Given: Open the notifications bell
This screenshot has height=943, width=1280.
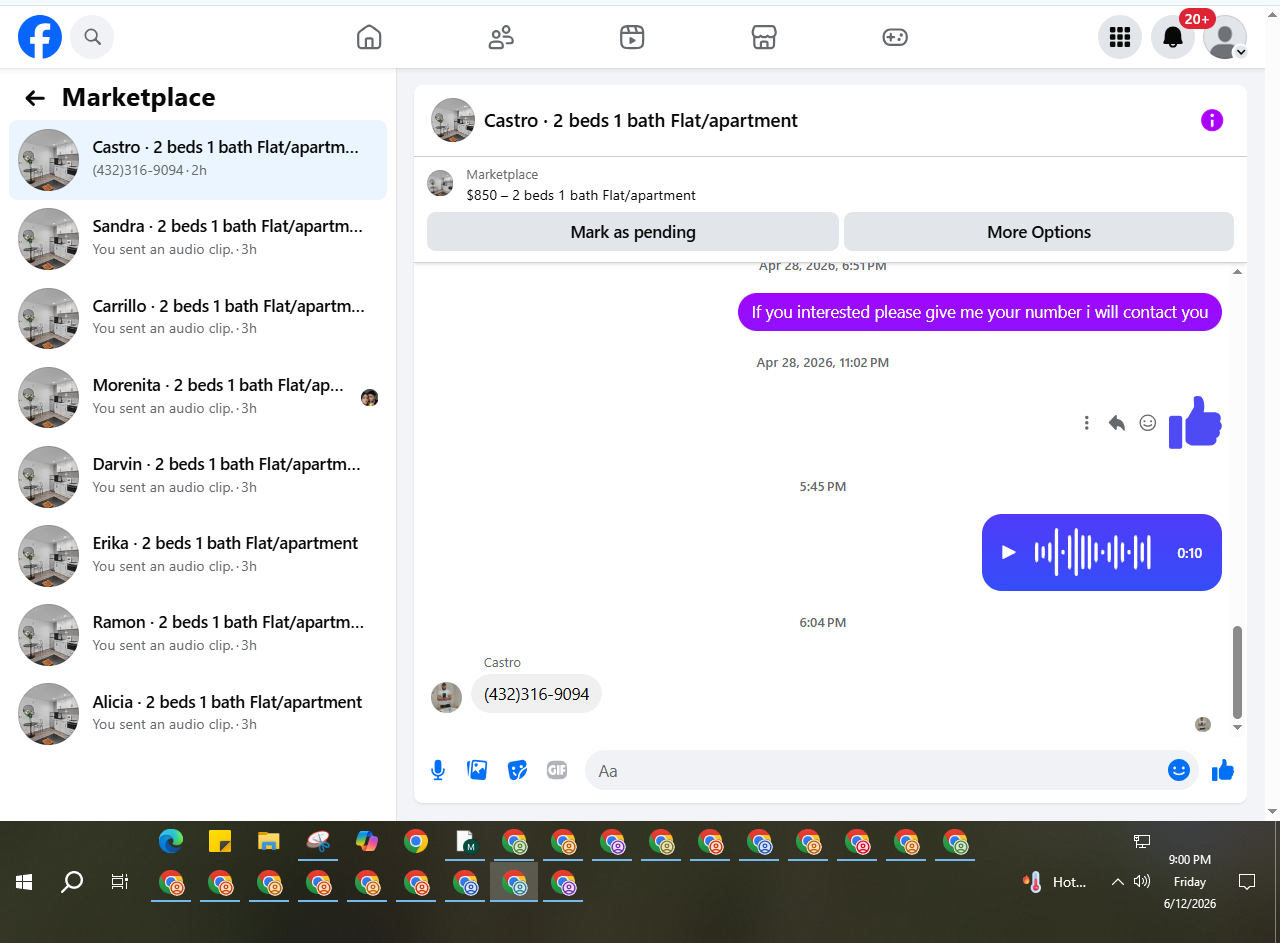Looking at the screenshot, I should pos(1173,37).
